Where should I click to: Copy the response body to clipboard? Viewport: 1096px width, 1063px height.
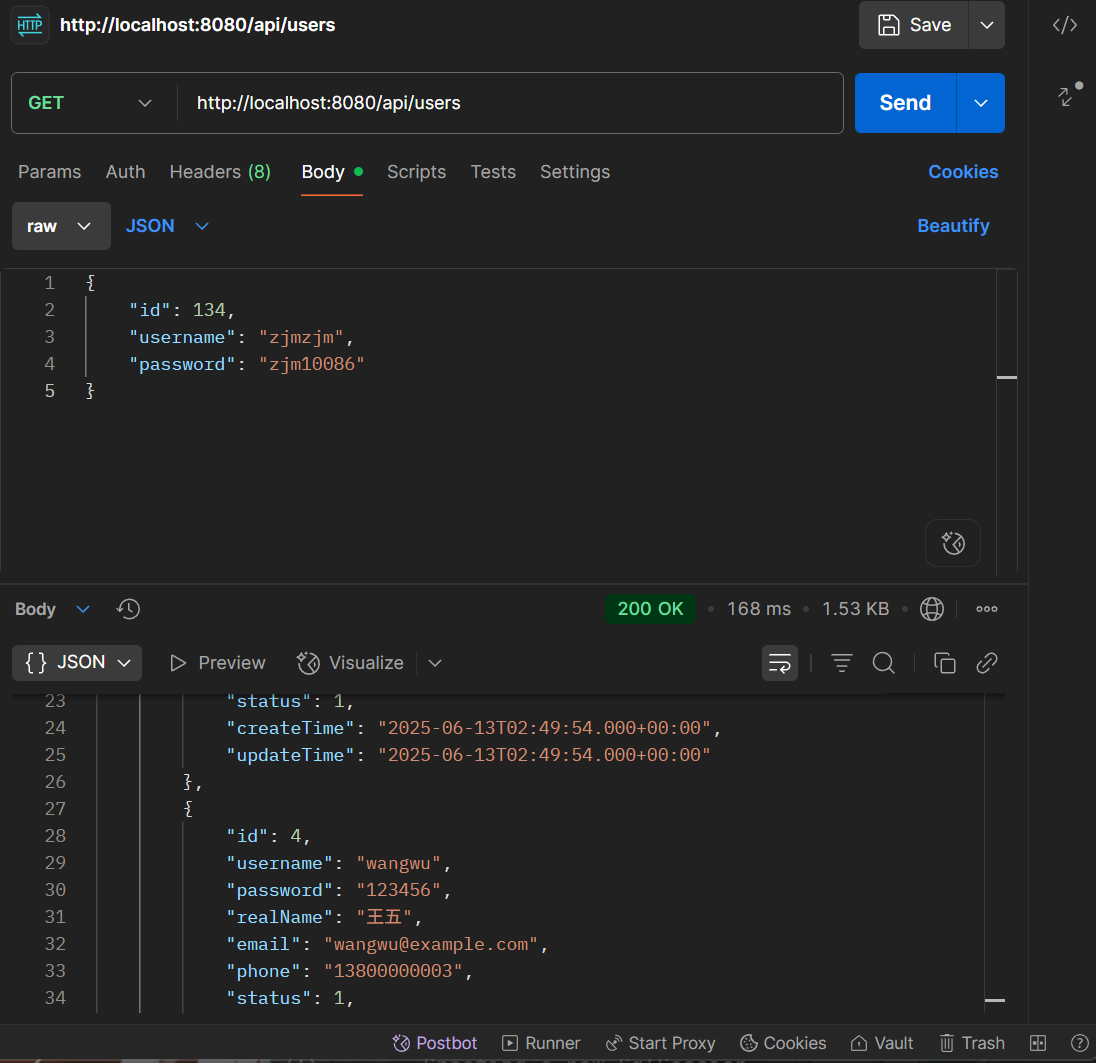(x=944, y=663)
